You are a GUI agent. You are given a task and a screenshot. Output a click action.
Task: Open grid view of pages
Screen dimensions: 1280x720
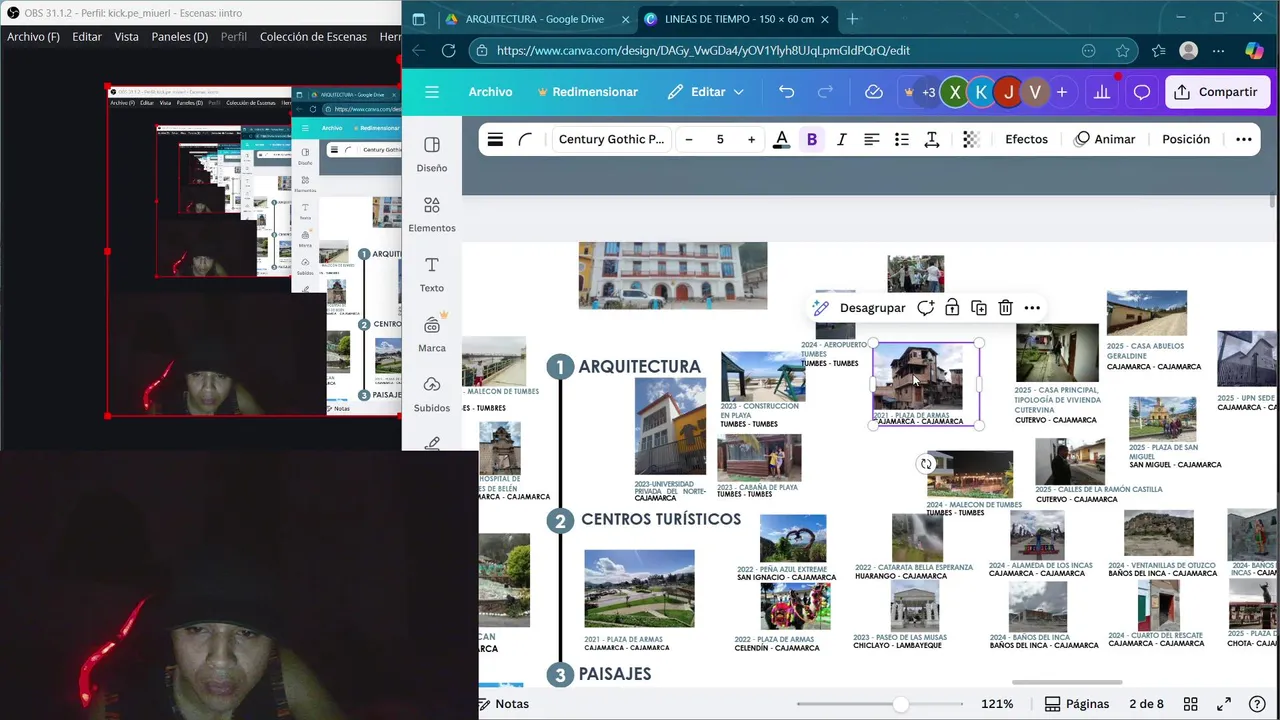tap(1190, 704)
